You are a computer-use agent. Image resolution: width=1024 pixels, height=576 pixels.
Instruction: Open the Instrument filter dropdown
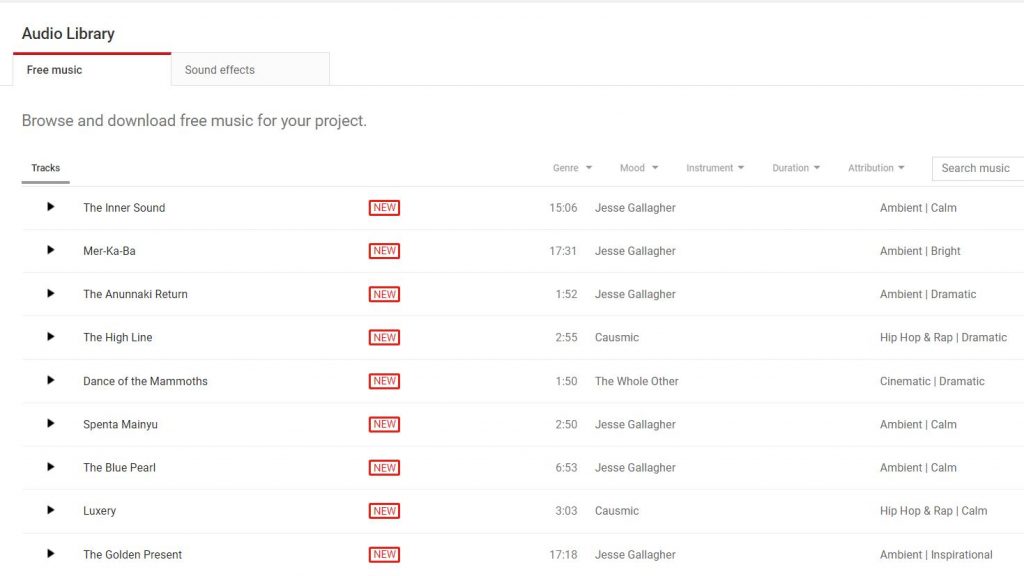pos(715,168)
